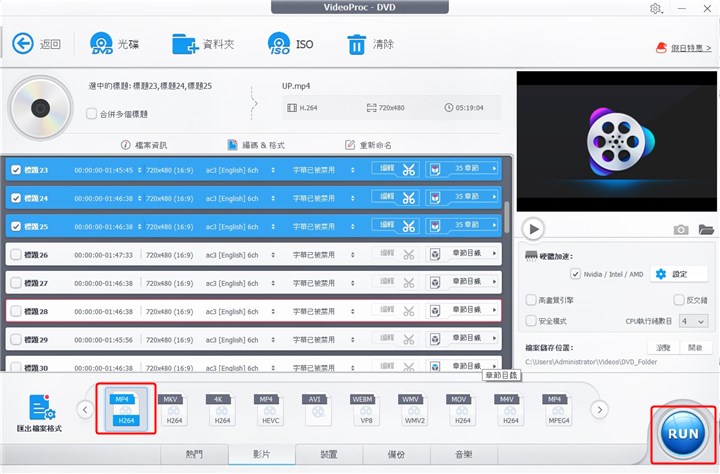Viewport: 720px width, 474px height.
Task: Switch to the 音樂 tab
Action: (x=464, y=454)
